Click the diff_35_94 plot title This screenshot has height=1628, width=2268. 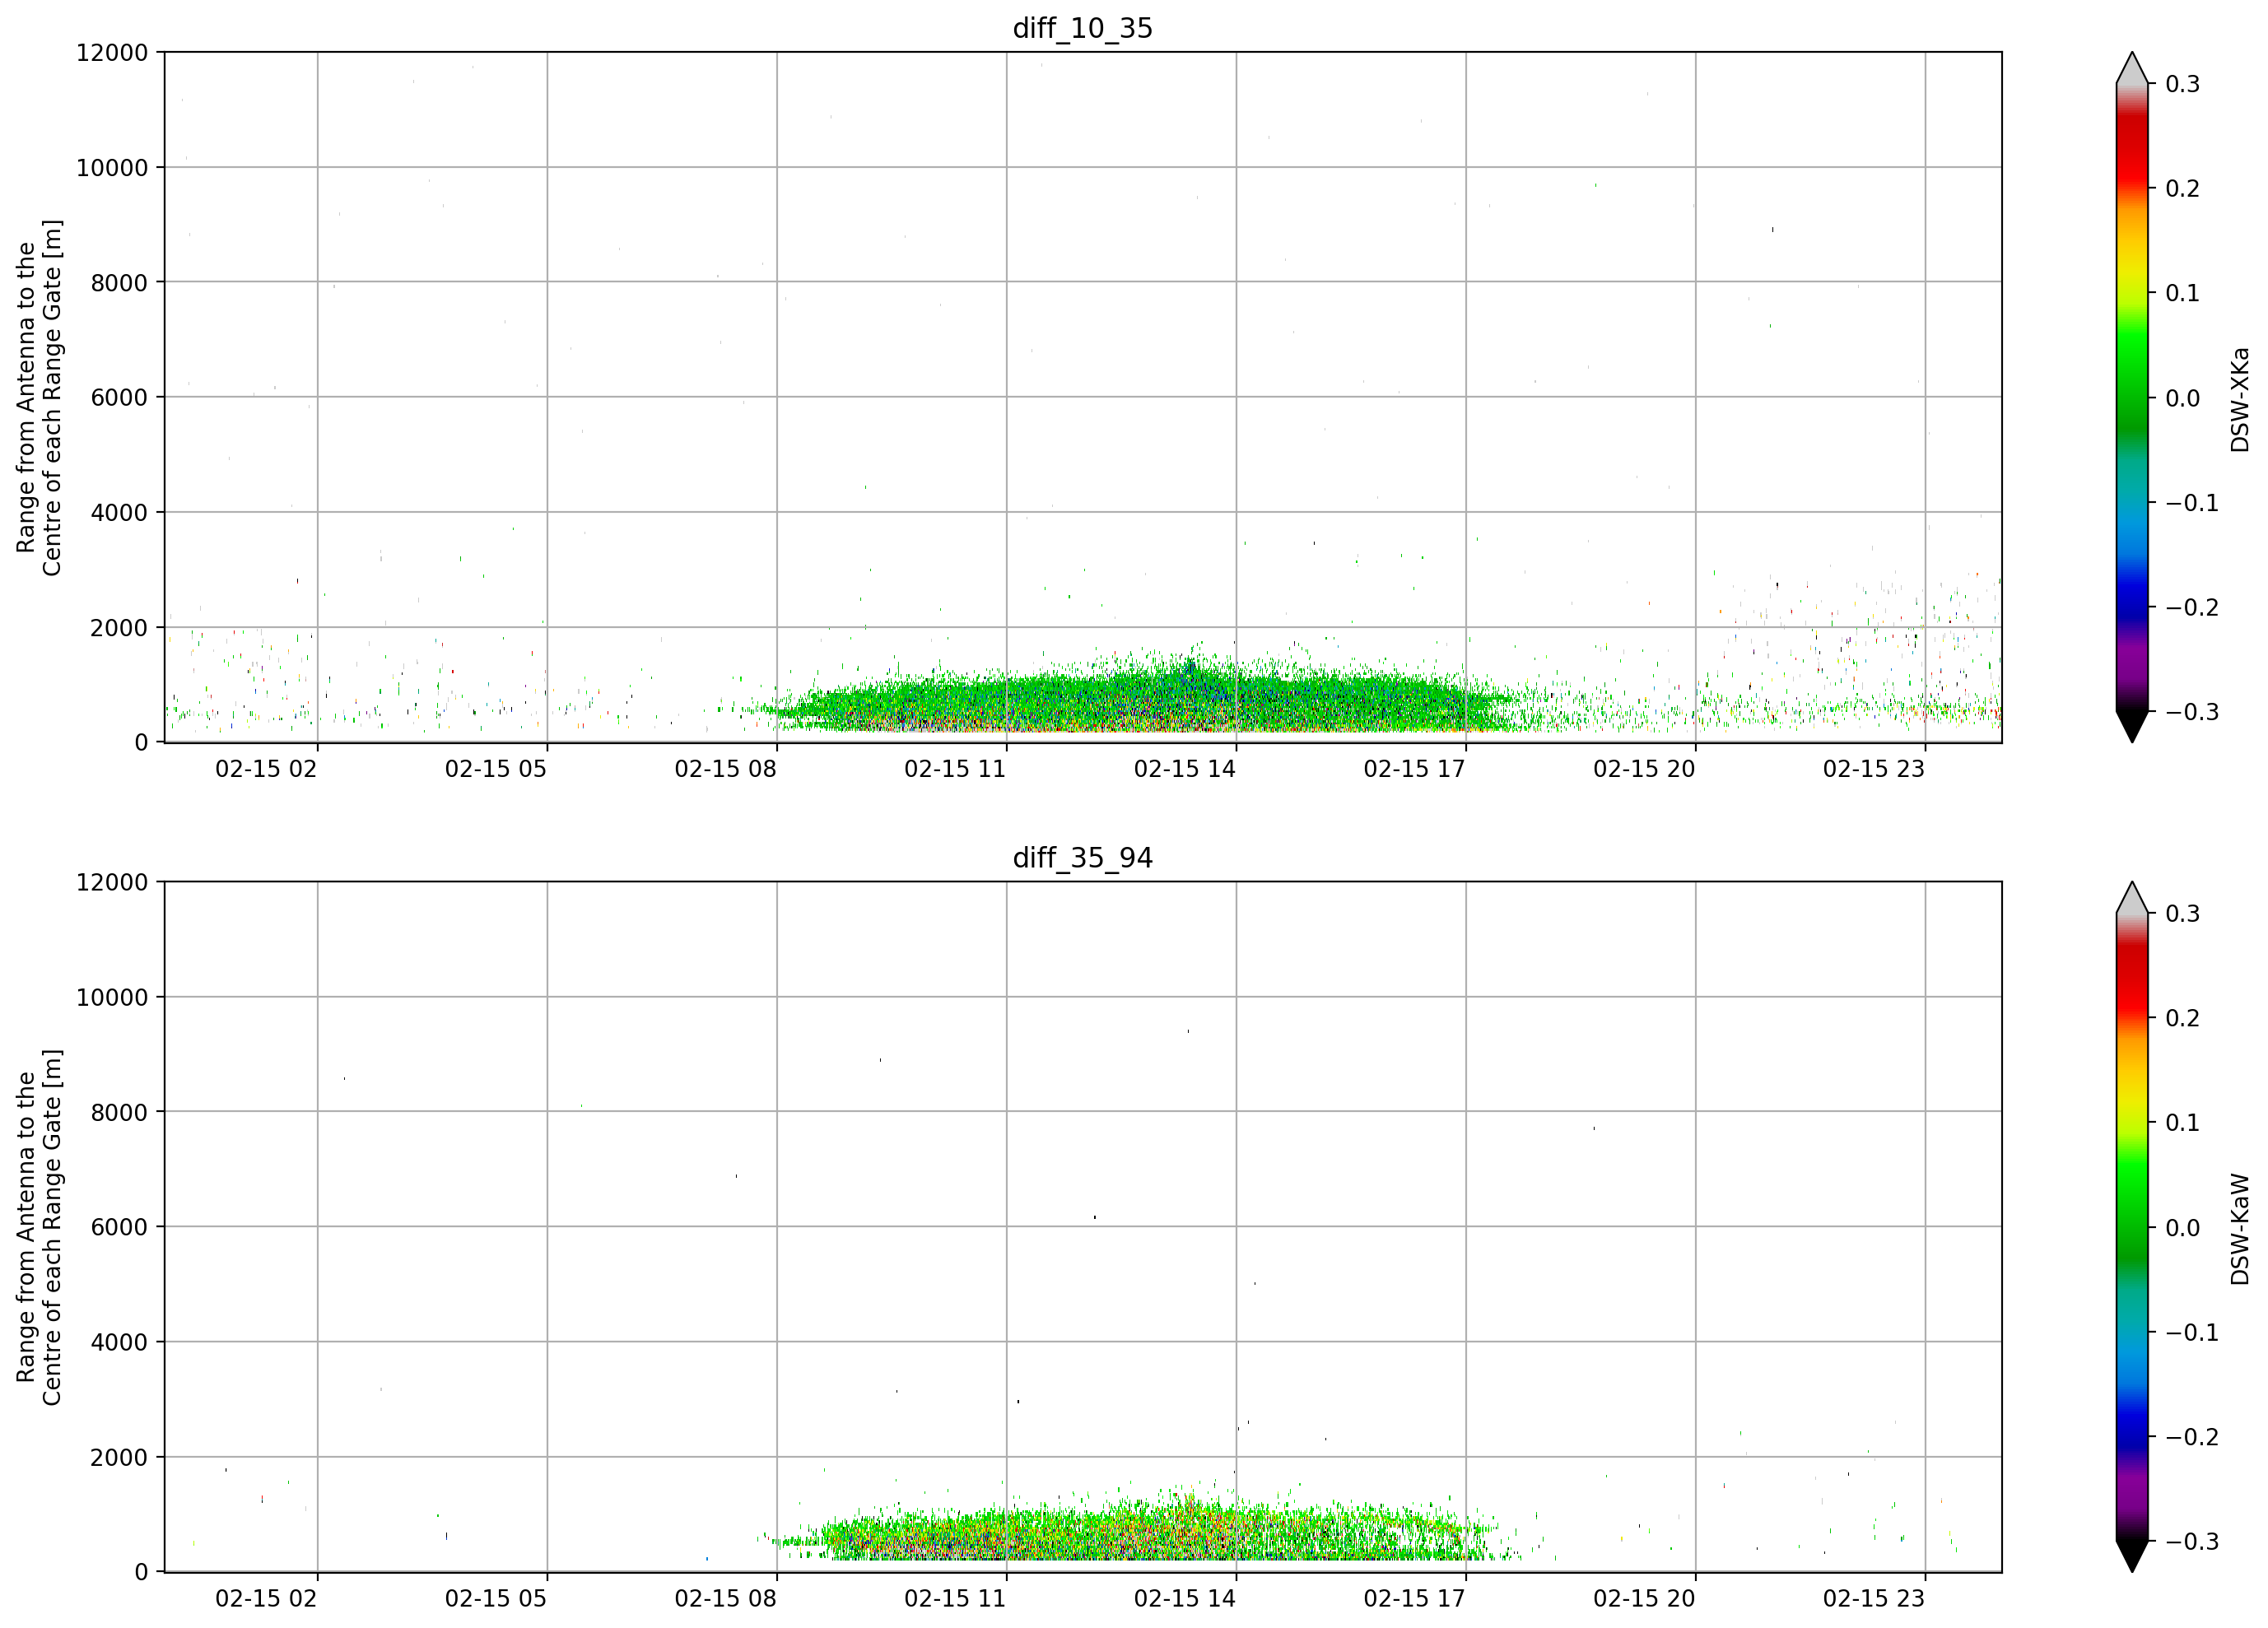tap(1083, 858)
